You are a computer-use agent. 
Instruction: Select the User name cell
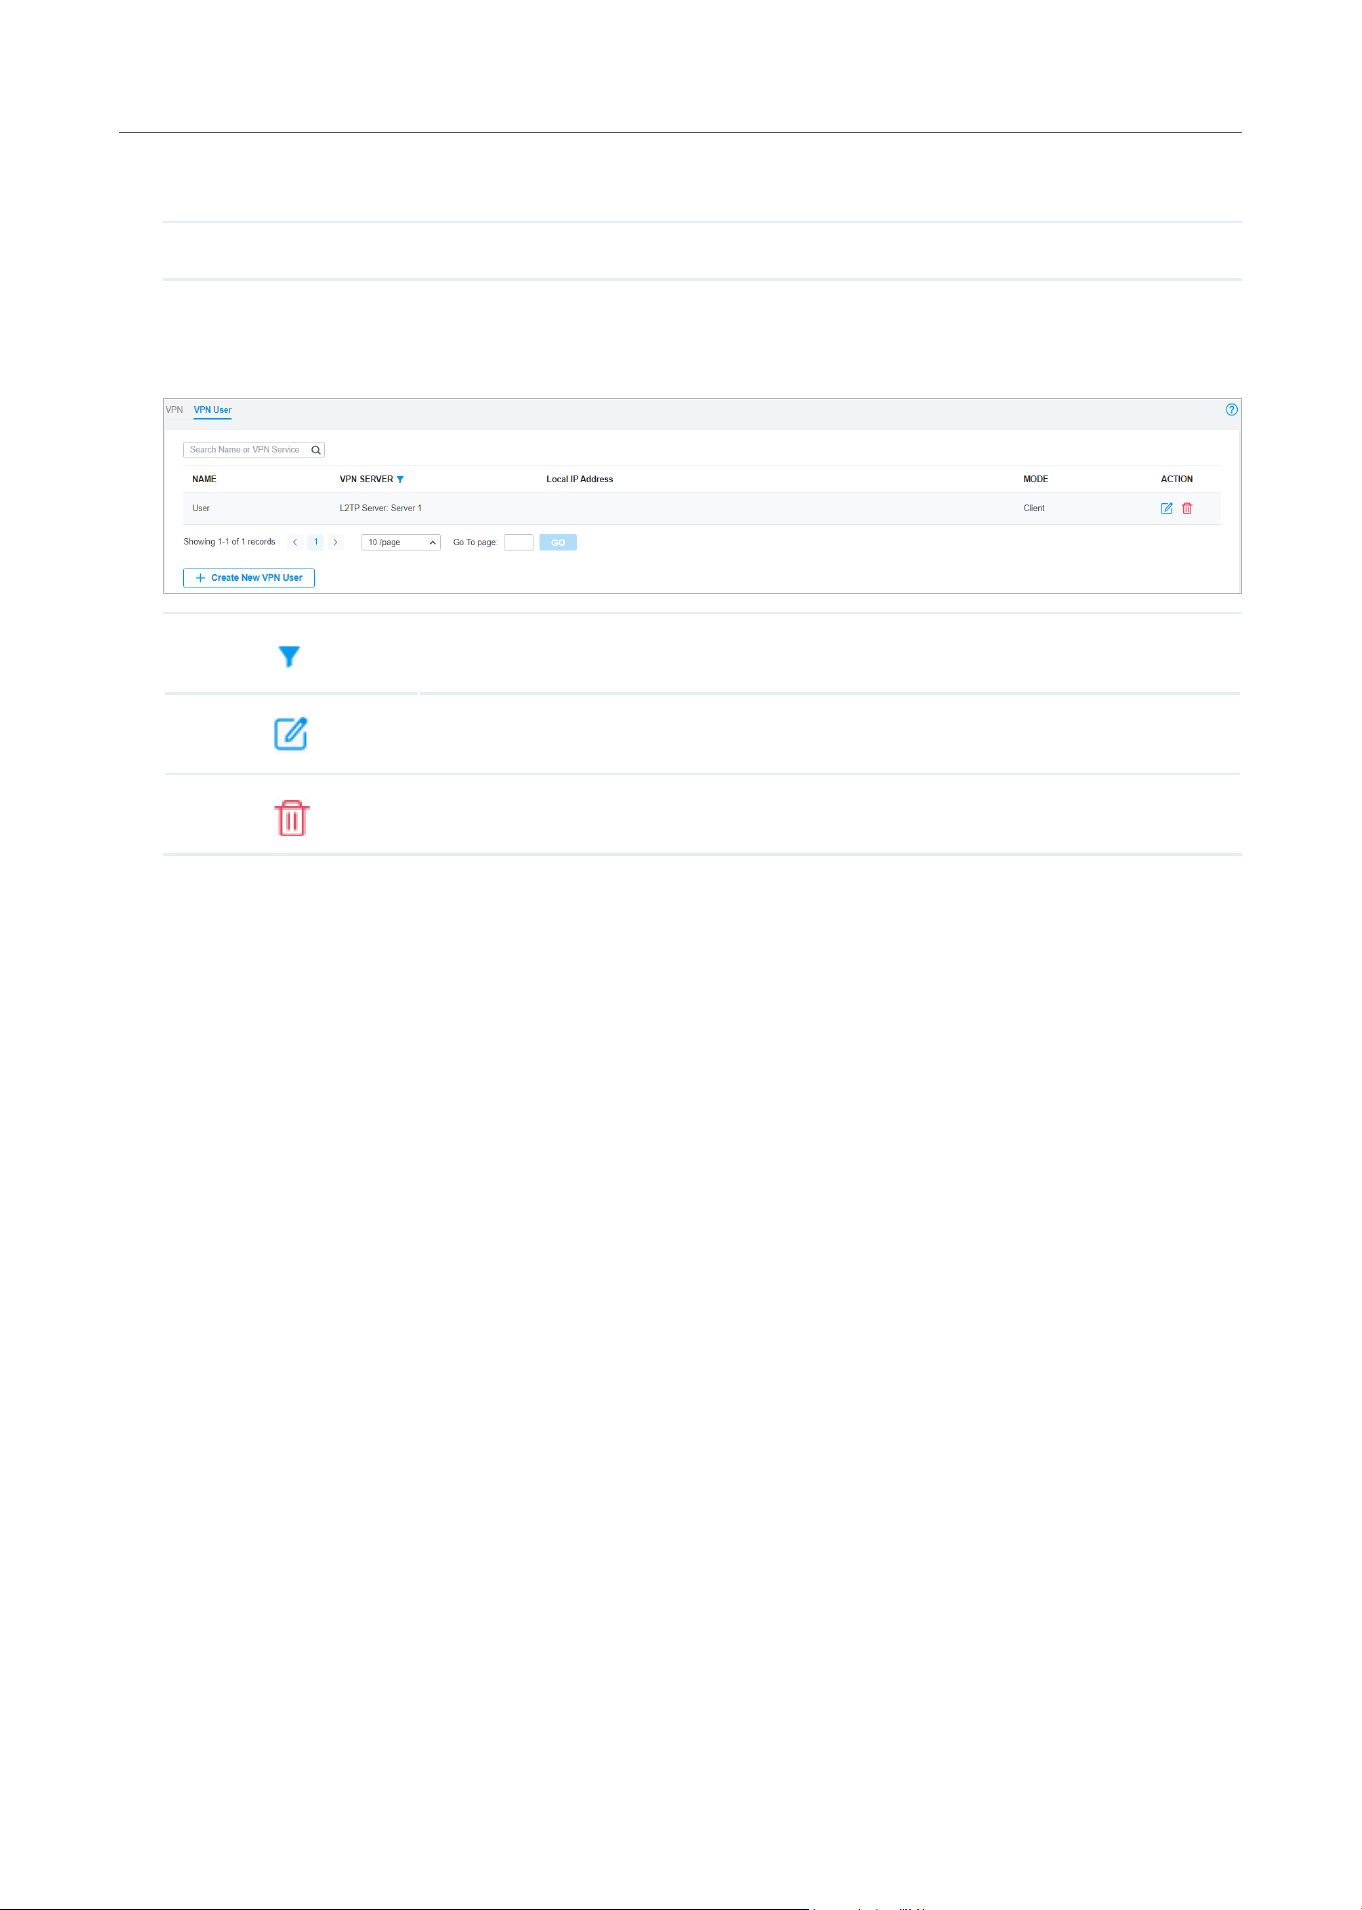pos(201,508)
